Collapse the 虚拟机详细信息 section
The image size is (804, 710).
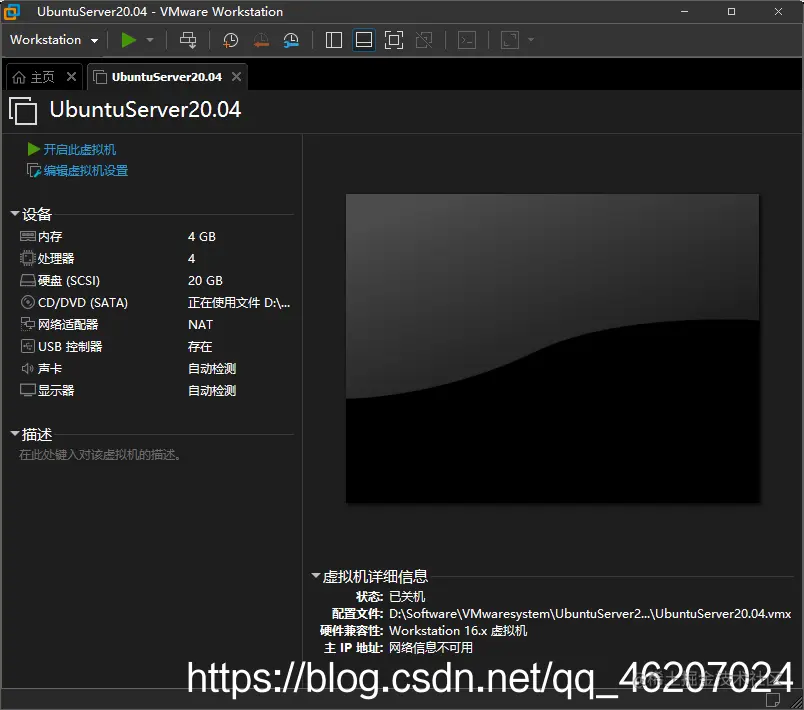click(x=316, y=576)
